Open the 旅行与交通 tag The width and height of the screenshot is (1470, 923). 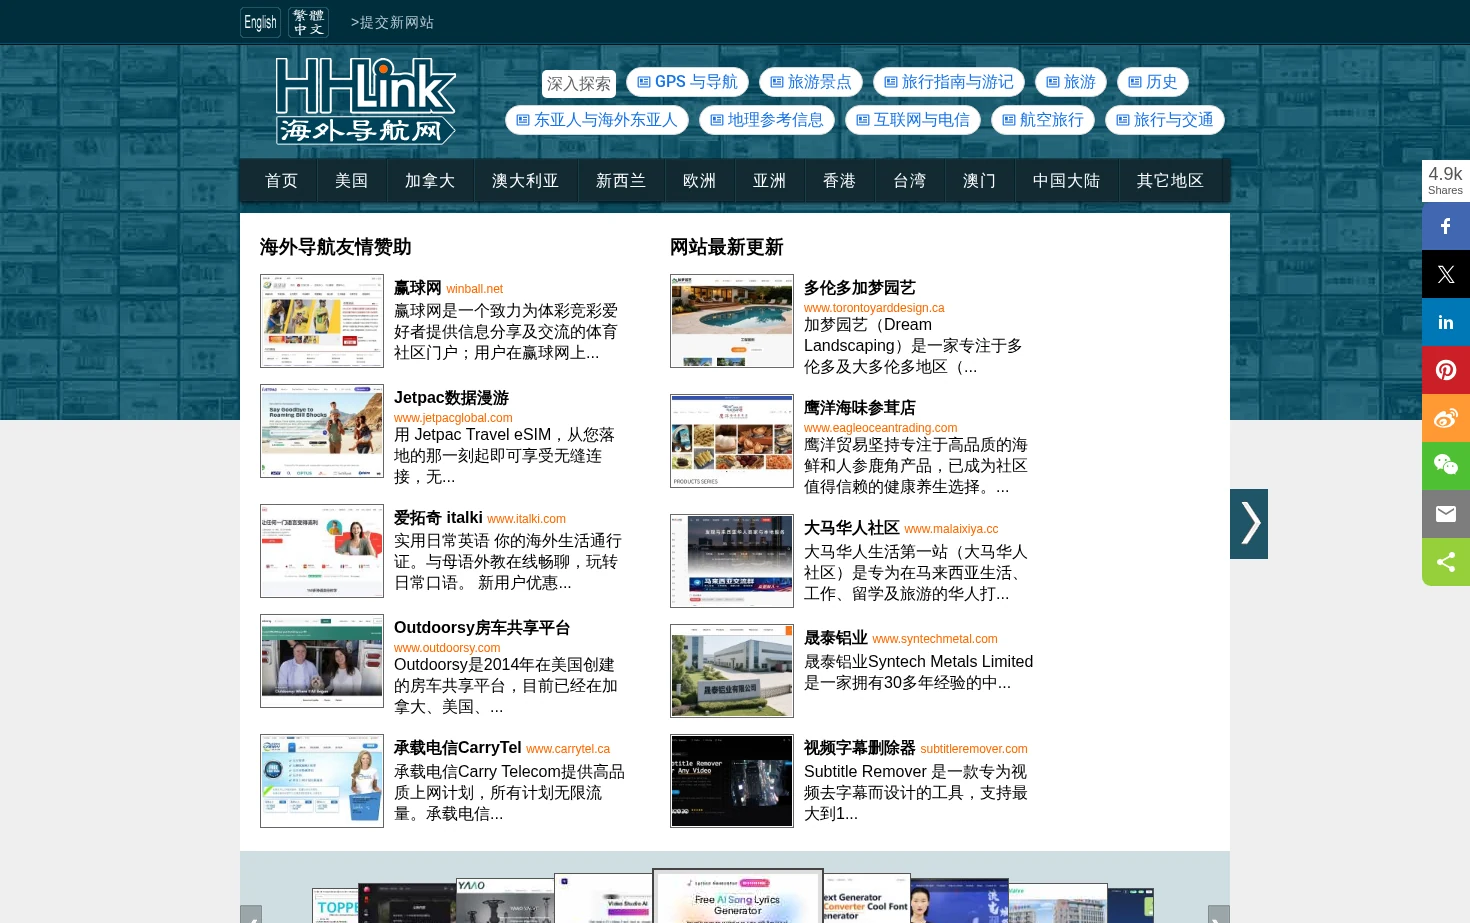1165,120
